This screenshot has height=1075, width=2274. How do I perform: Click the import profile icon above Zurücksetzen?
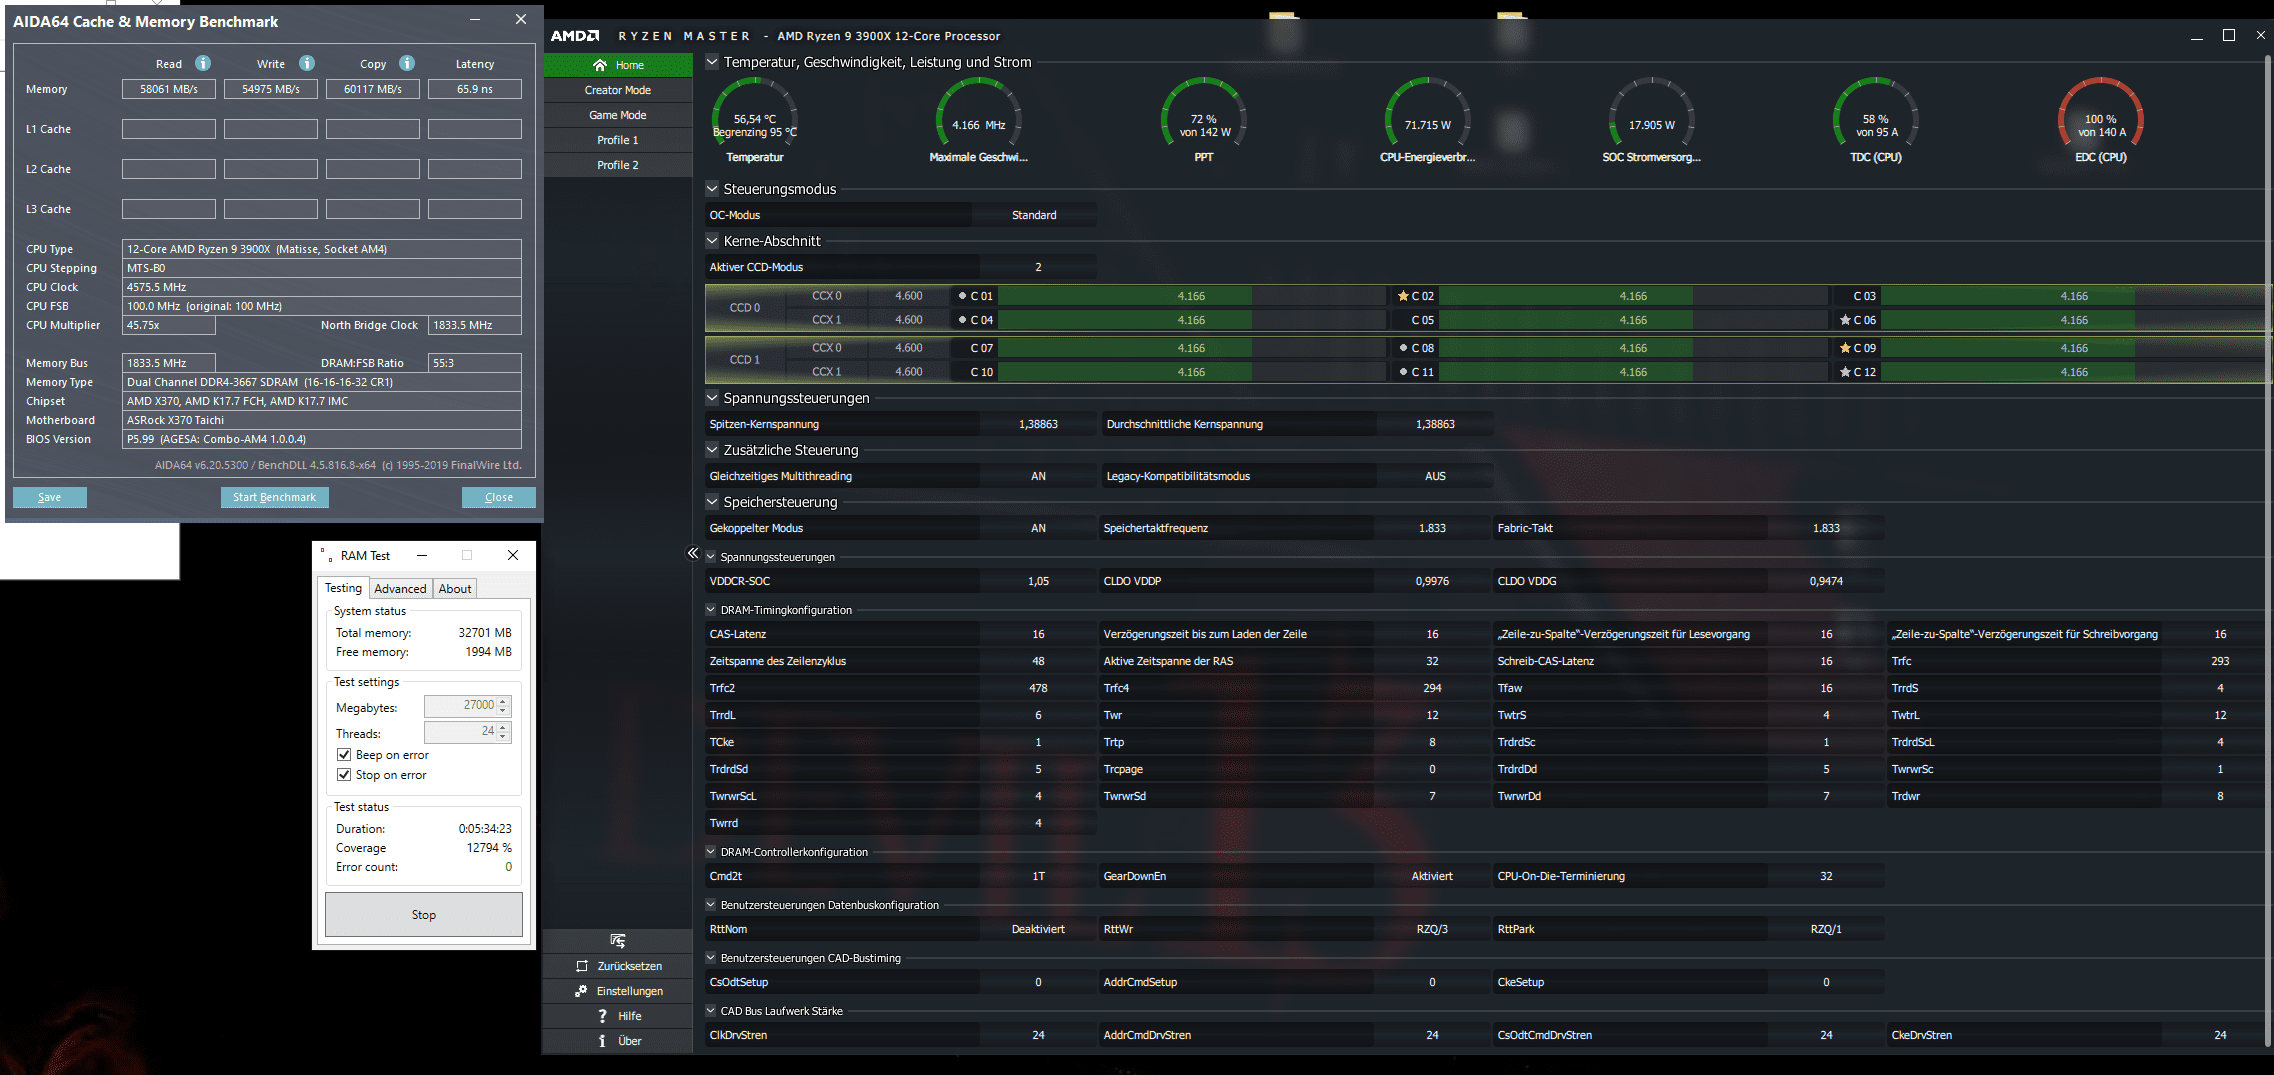618,941
